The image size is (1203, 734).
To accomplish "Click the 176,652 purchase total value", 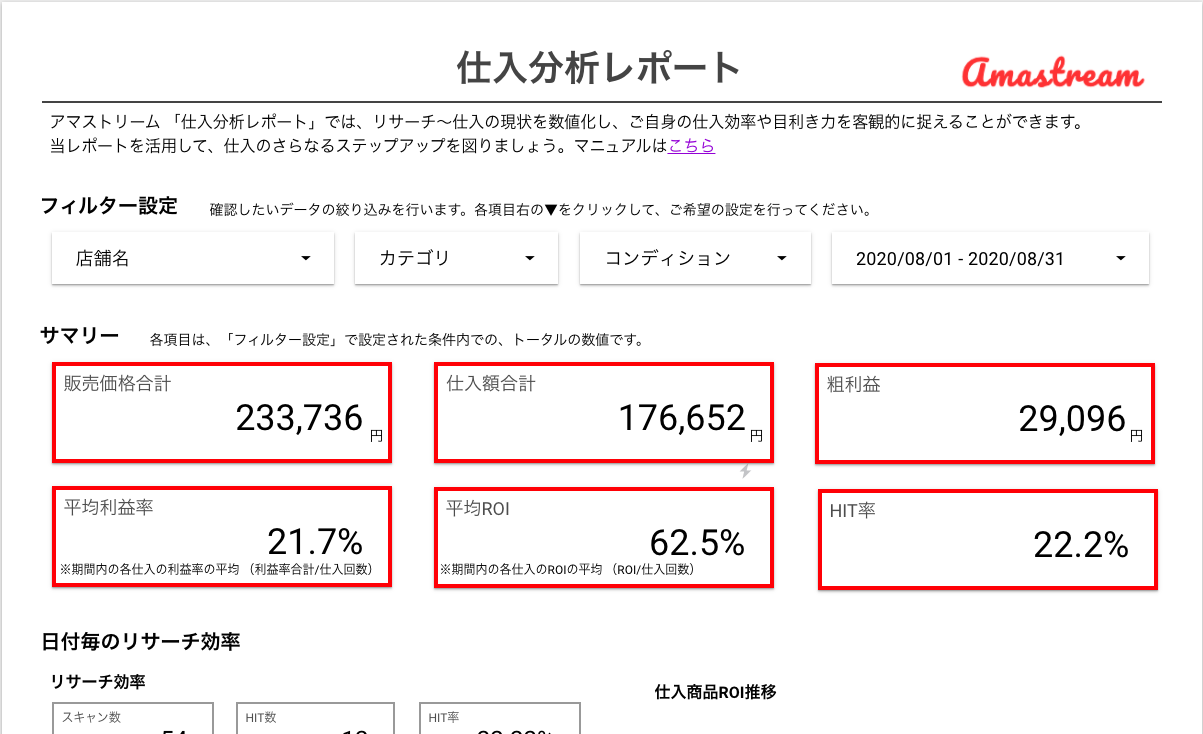I will click(682, 418).
